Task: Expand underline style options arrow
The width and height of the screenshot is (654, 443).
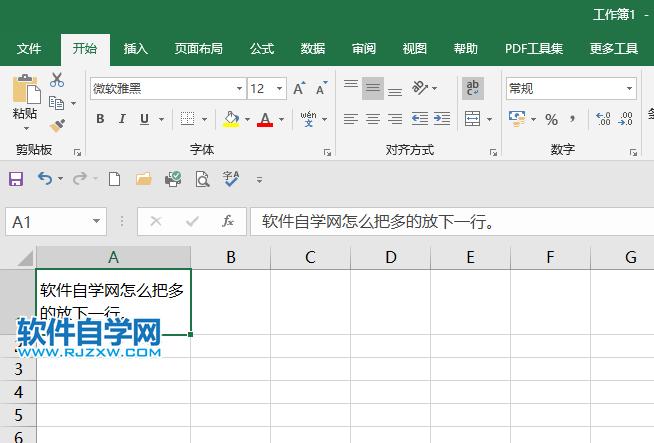Action: (161, 120)
